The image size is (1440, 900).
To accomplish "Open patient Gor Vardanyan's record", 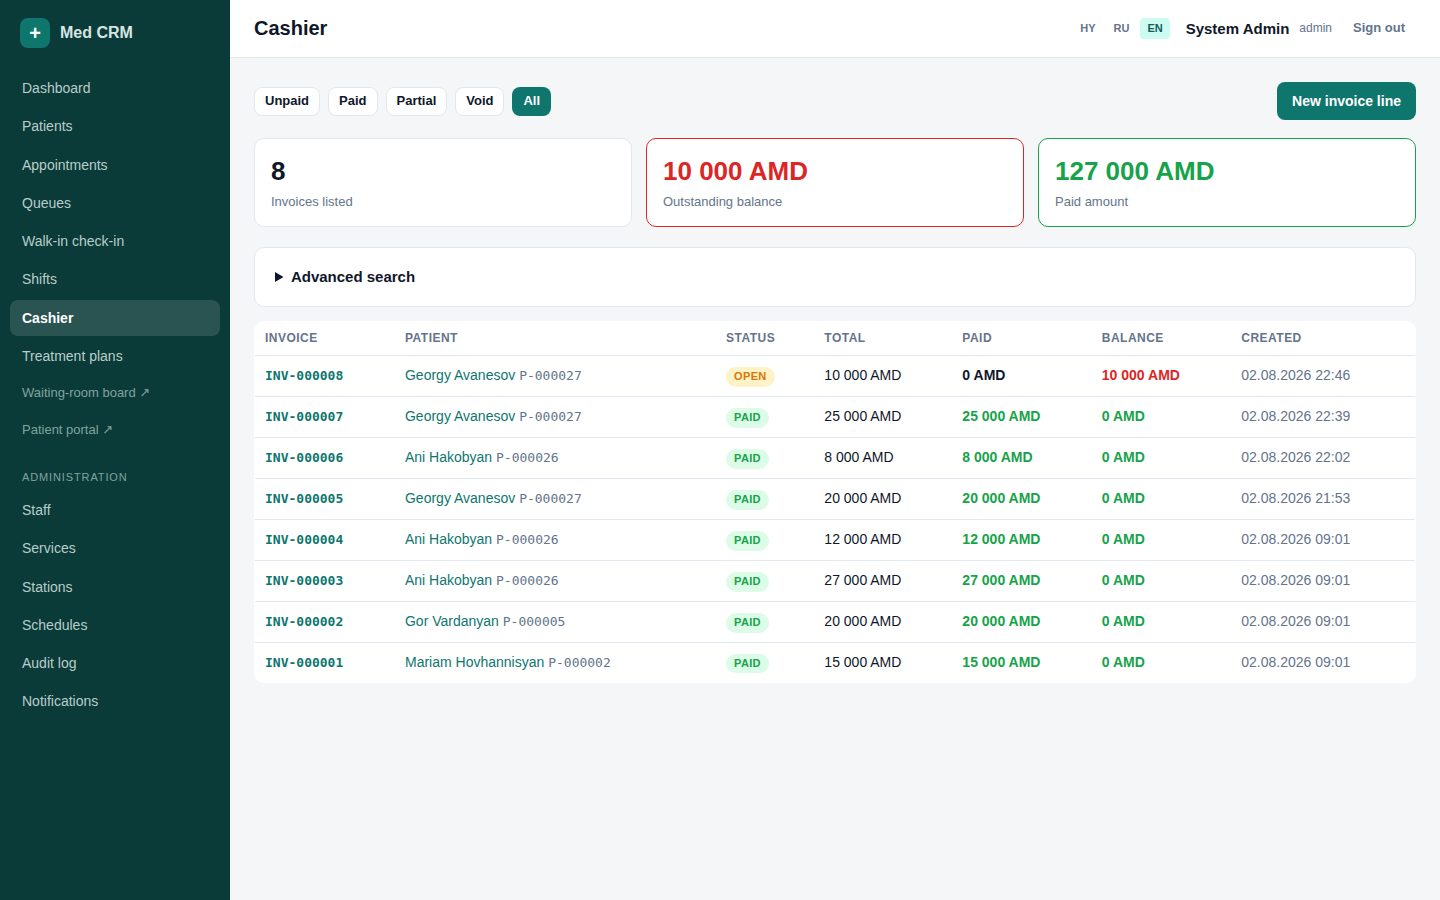I will pos(451,621).
